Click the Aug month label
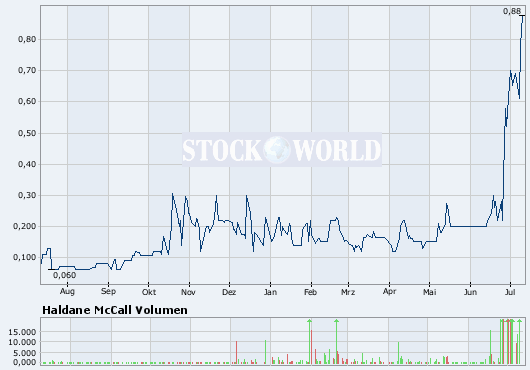Image resolution: width=530 pixels, height=370 pixels. (67, 292)
